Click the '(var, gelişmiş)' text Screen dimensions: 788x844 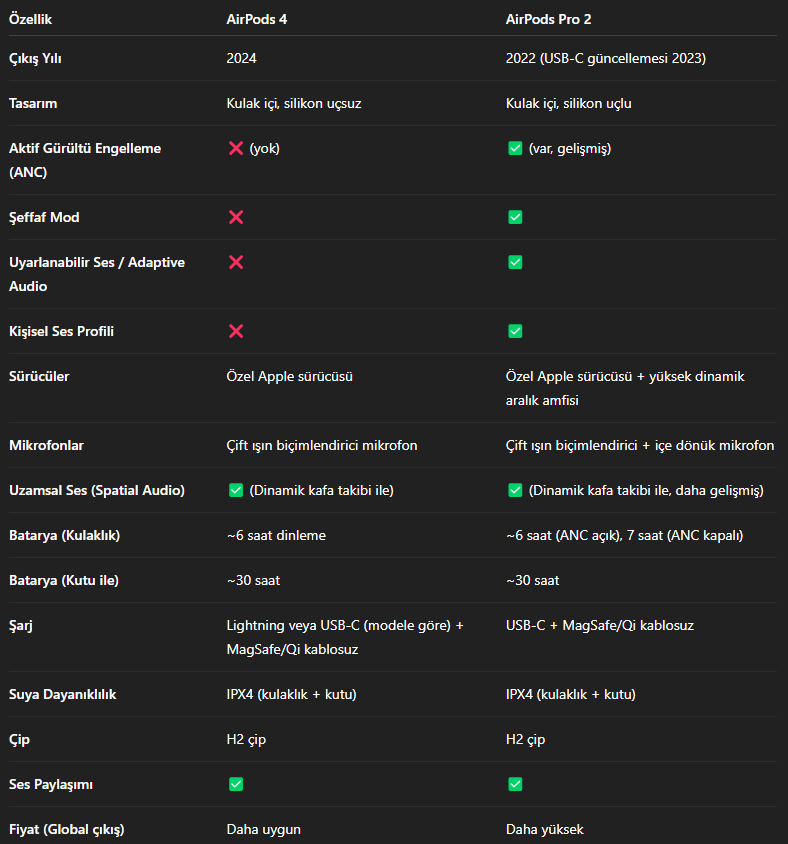[570, 149]
